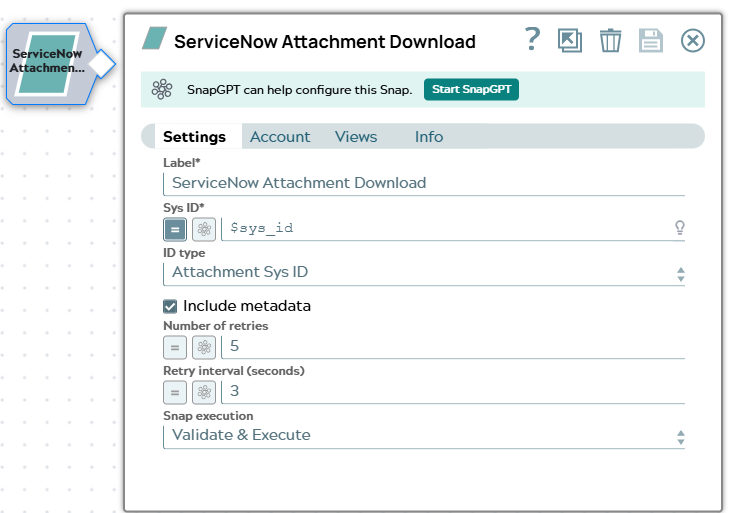Click SnapGPT icon for Number of retries
The height and width of the screenshot is (513, 730).
pyautogui.click(x=204, y=347)
